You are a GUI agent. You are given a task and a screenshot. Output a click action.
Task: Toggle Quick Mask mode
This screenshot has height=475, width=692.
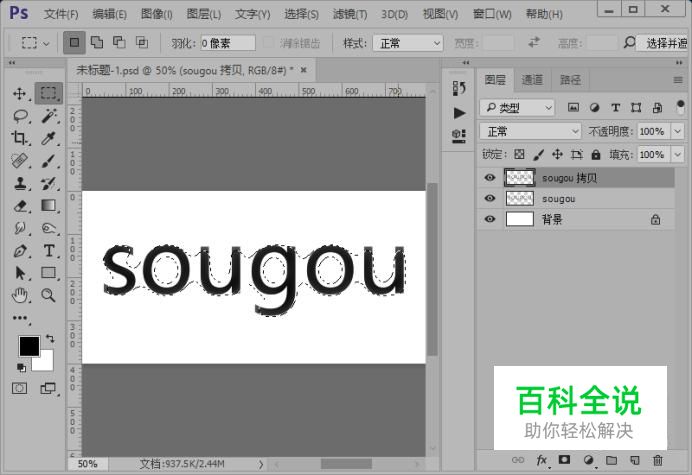click(x=19, y=388)
